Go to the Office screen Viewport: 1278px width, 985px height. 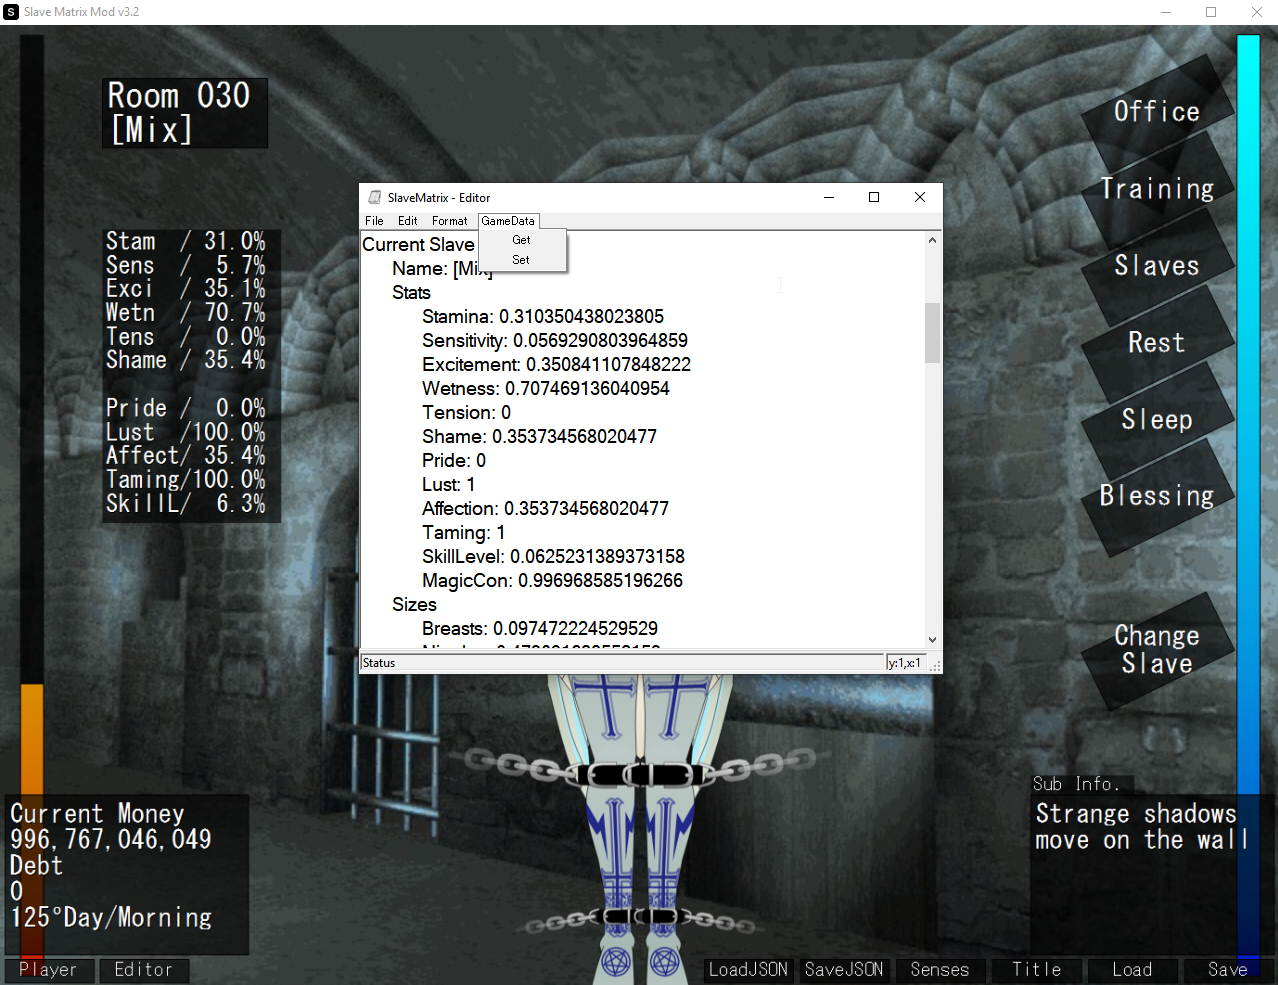pyautogui.click(x=1156, y=112)
